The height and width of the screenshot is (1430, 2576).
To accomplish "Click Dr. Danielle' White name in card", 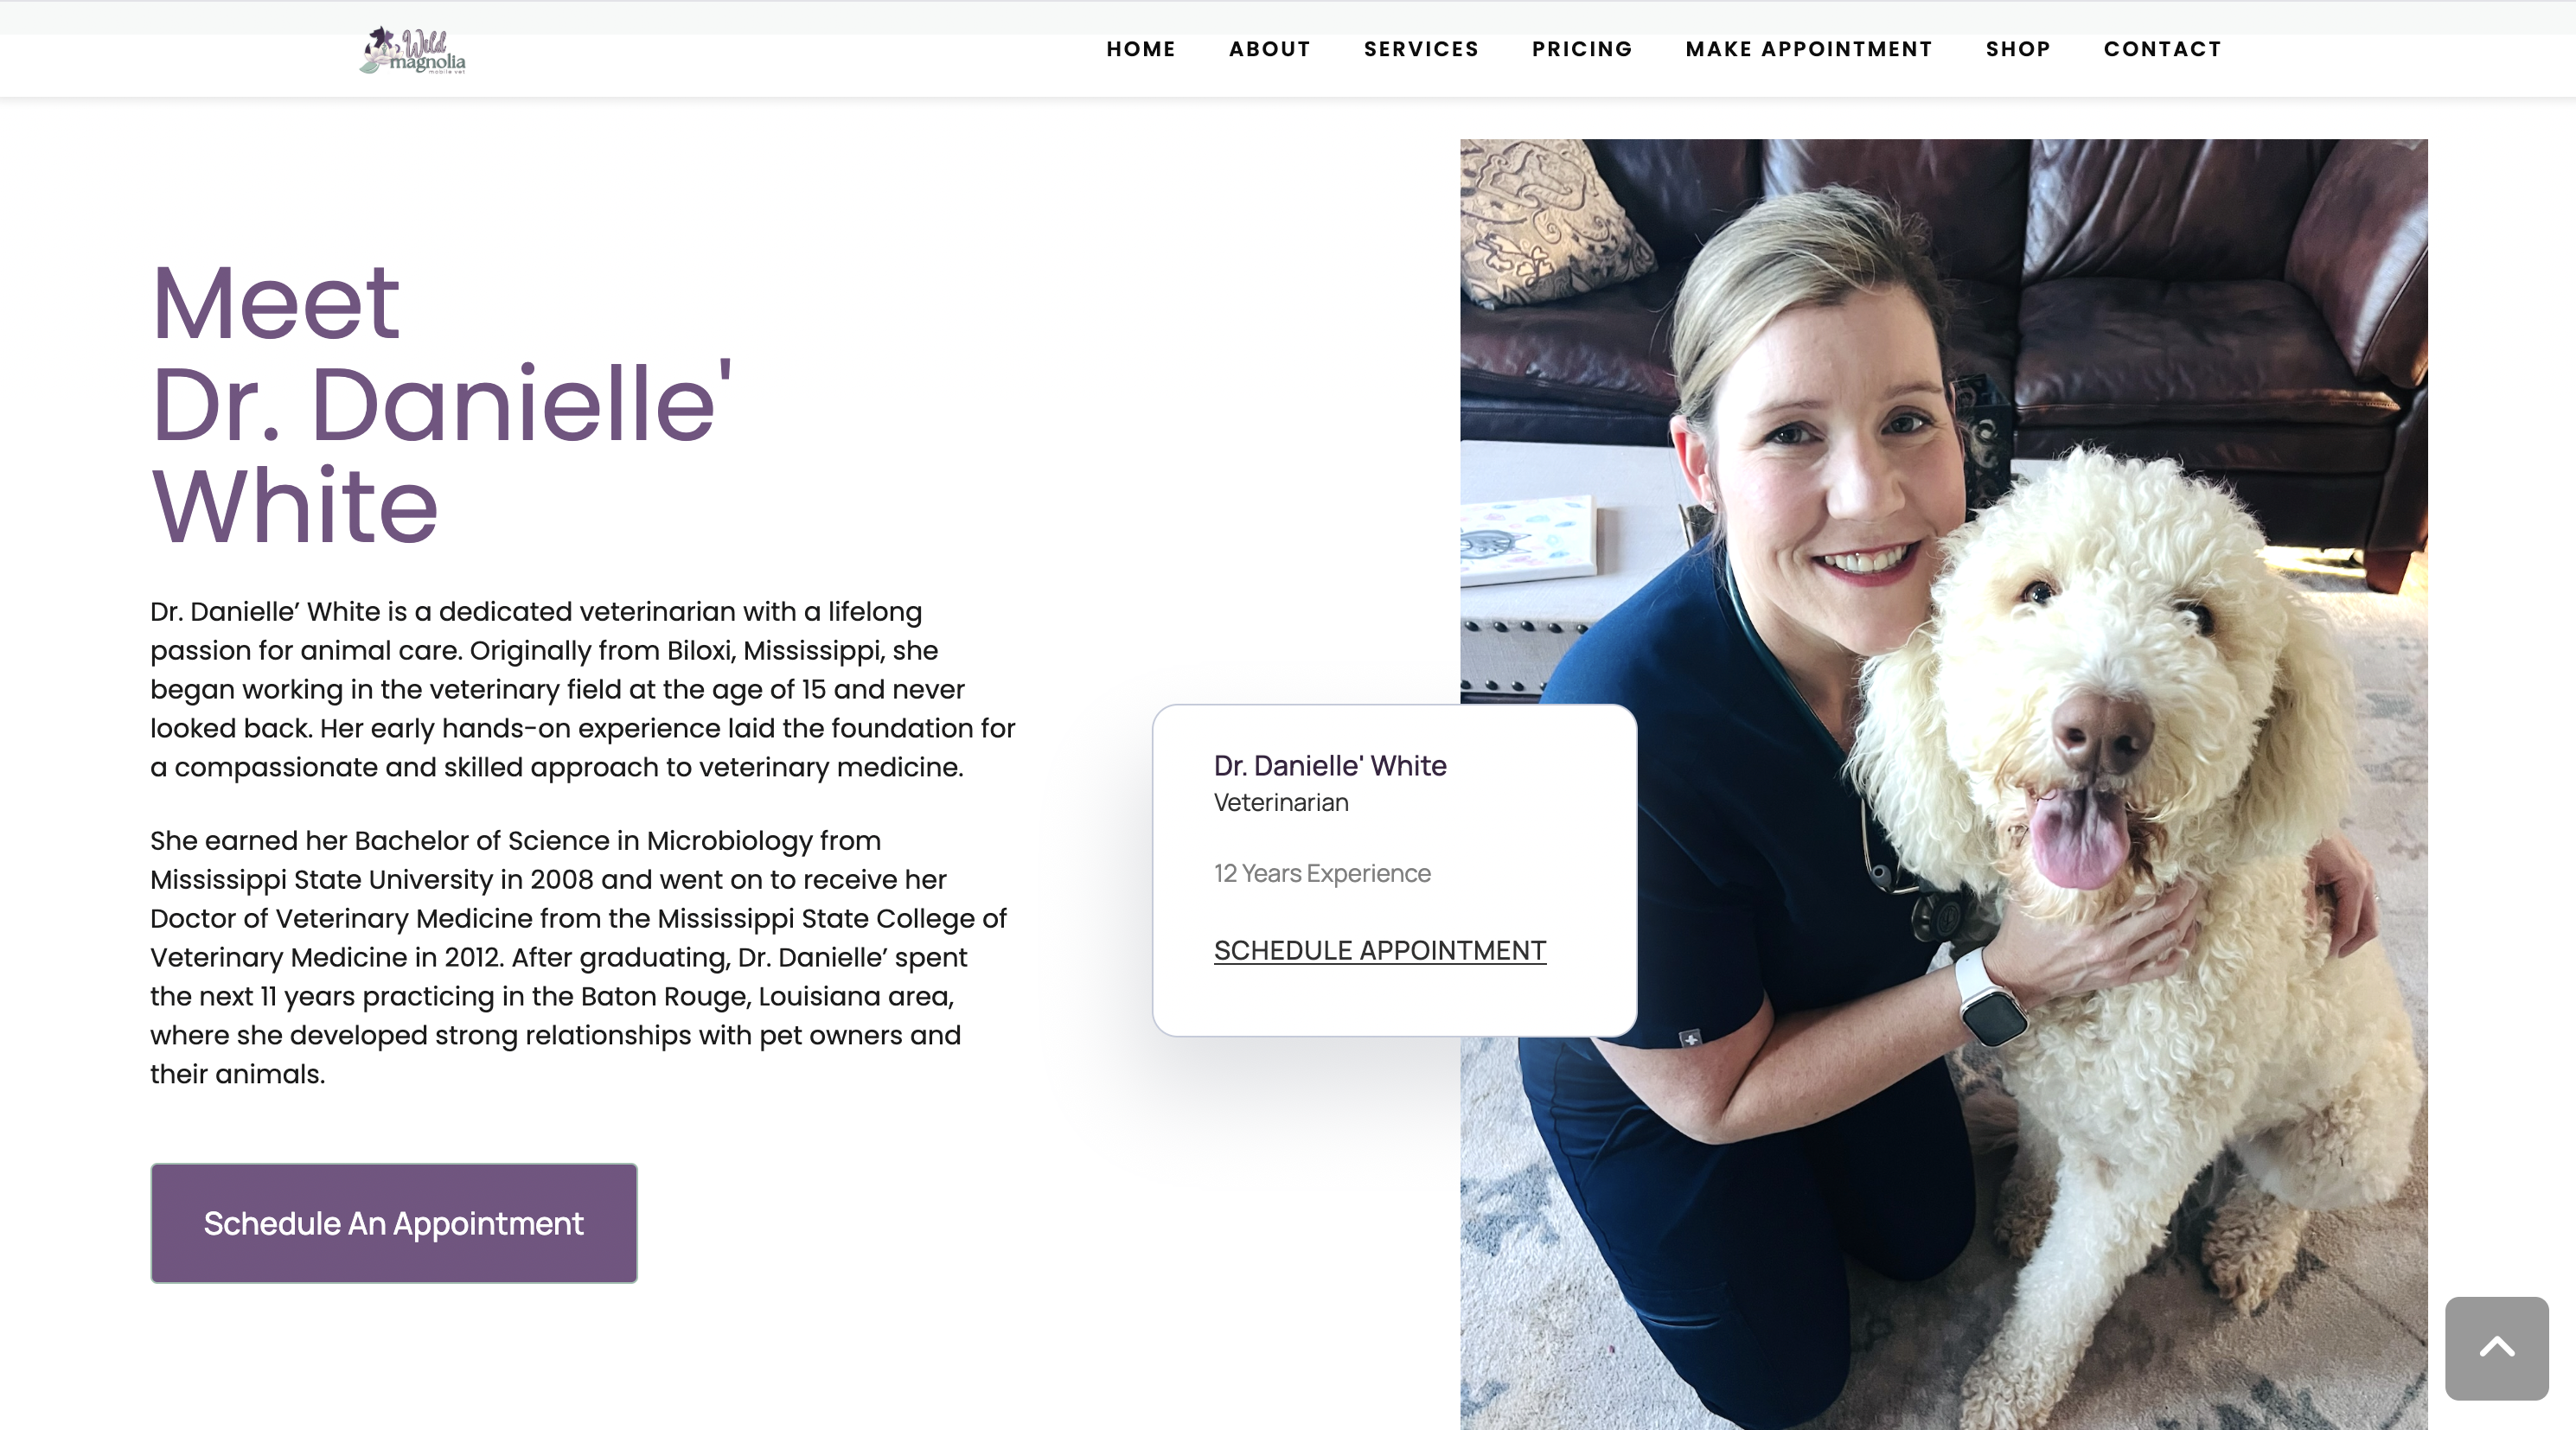I will click(x=1330, y=765).
